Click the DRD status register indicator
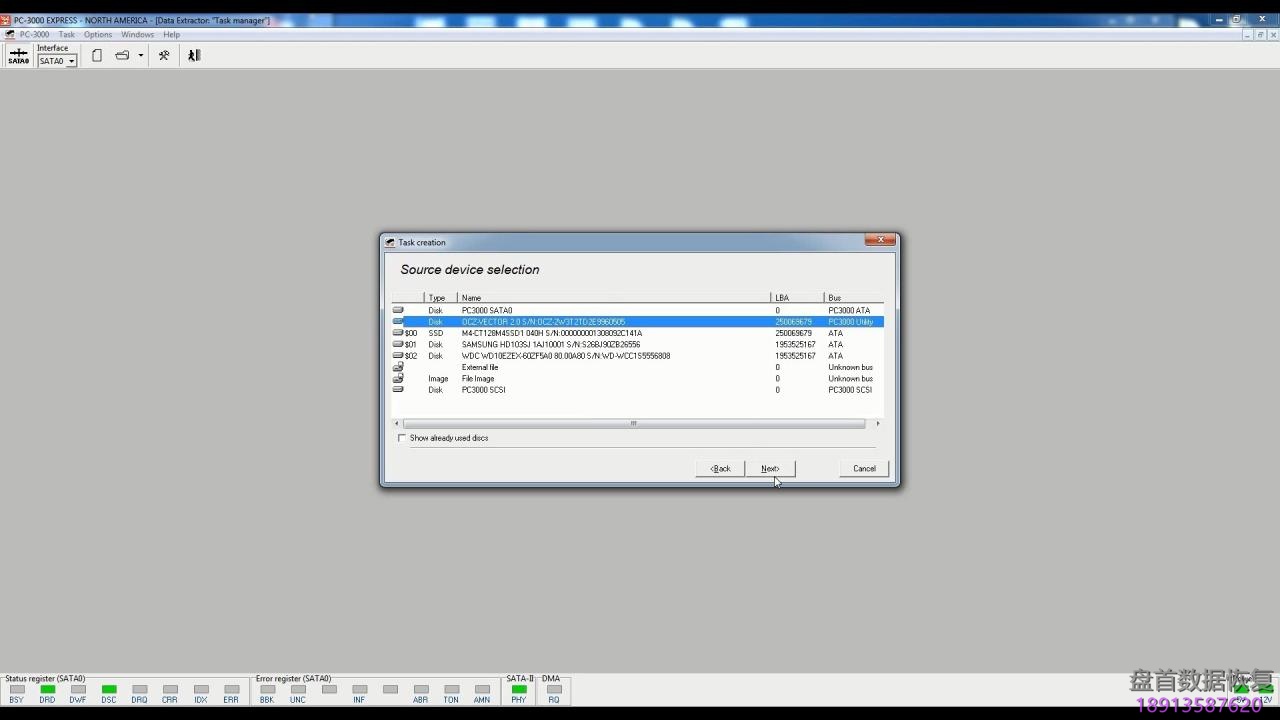 (x=47, y=689)
